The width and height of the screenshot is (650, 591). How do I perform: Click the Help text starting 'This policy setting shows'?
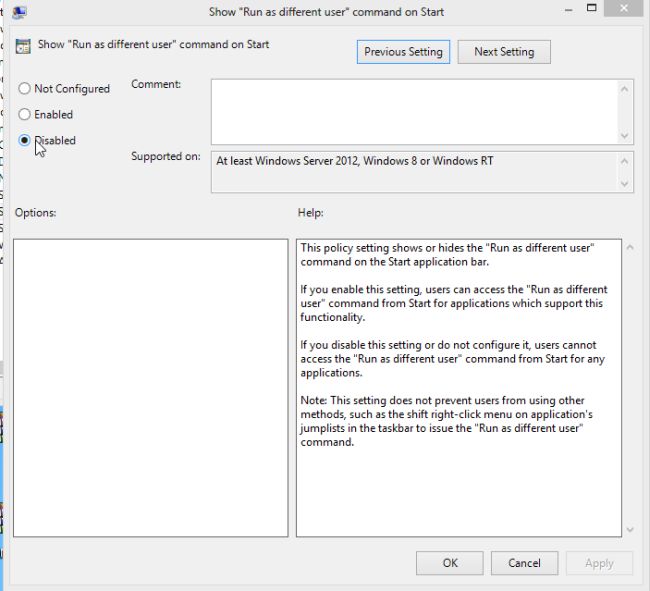447,255
